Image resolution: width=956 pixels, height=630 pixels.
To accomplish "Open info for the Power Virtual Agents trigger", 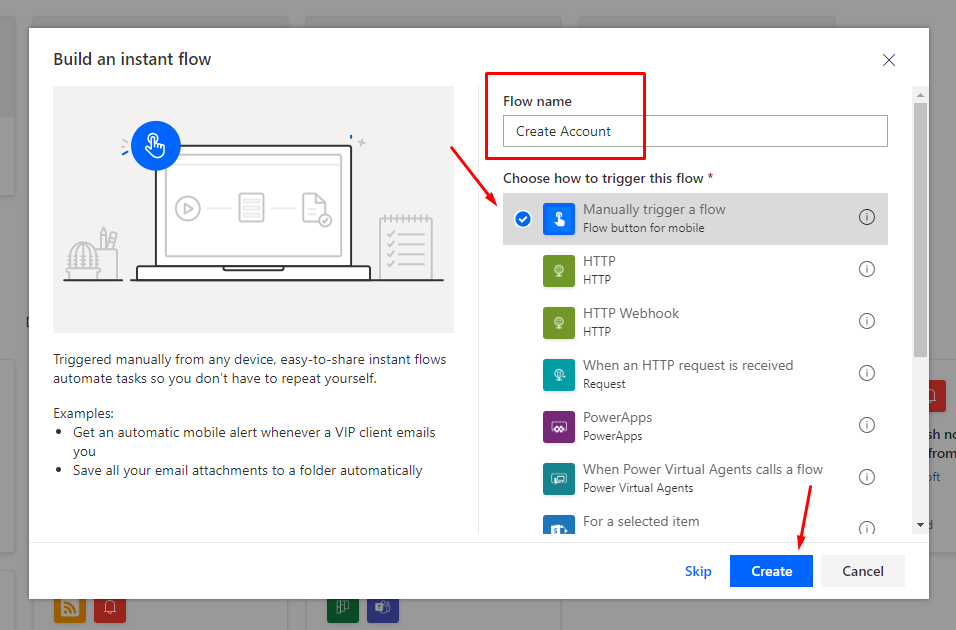I will (866, 476).
